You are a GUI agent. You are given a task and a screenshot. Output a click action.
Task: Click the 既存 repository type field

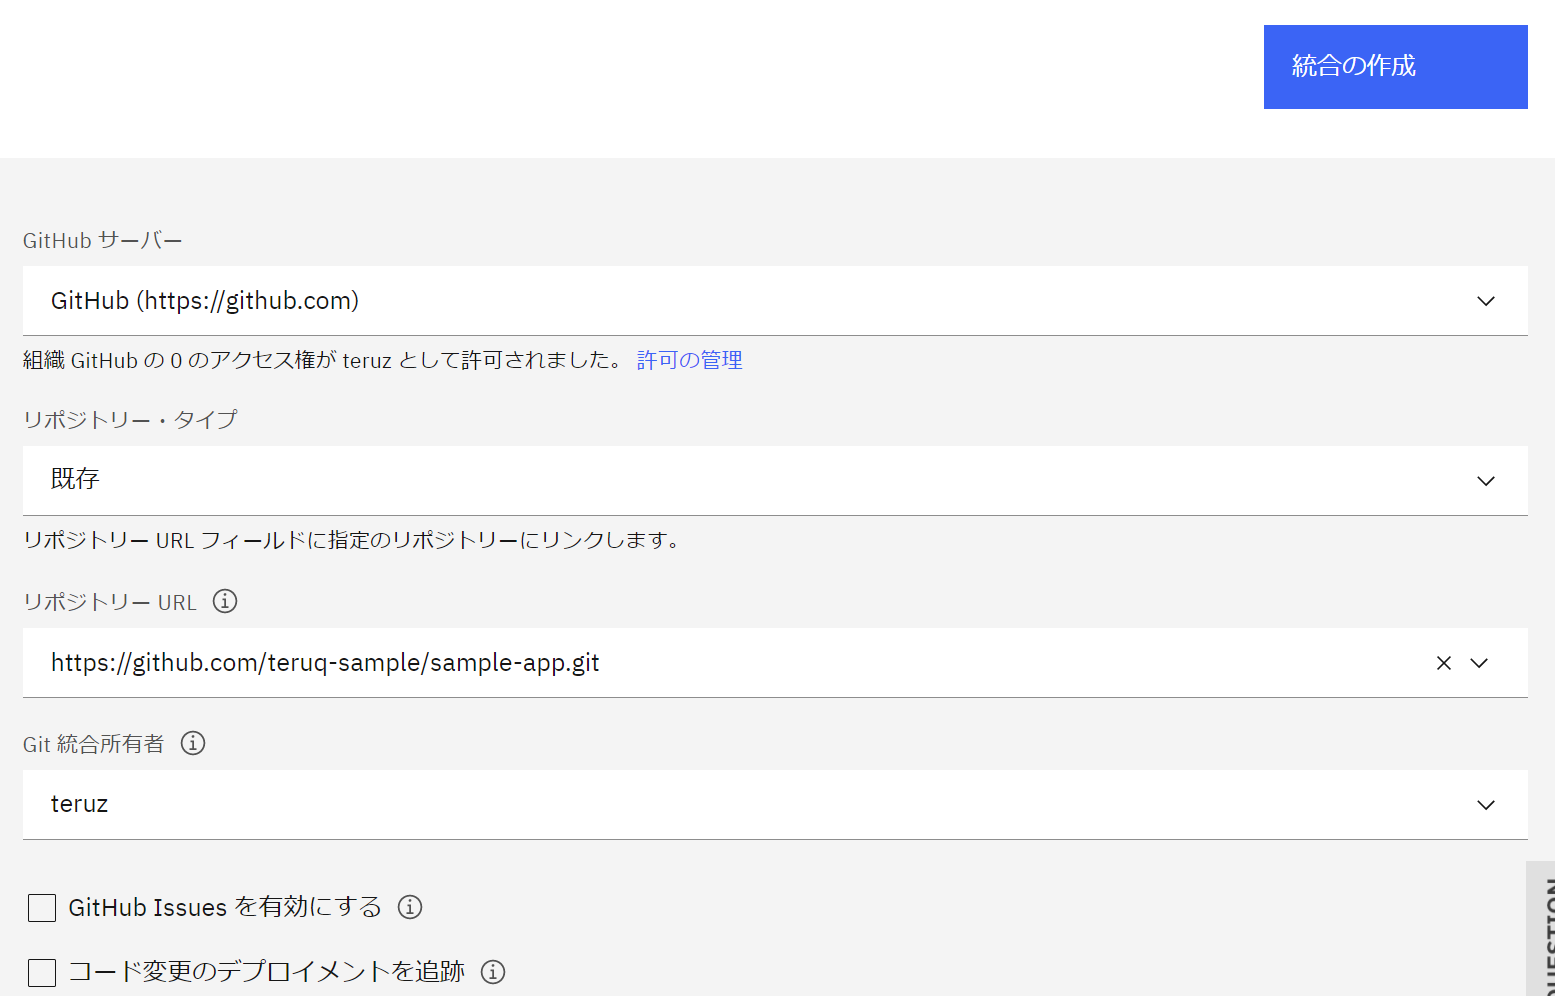[775, 481]
